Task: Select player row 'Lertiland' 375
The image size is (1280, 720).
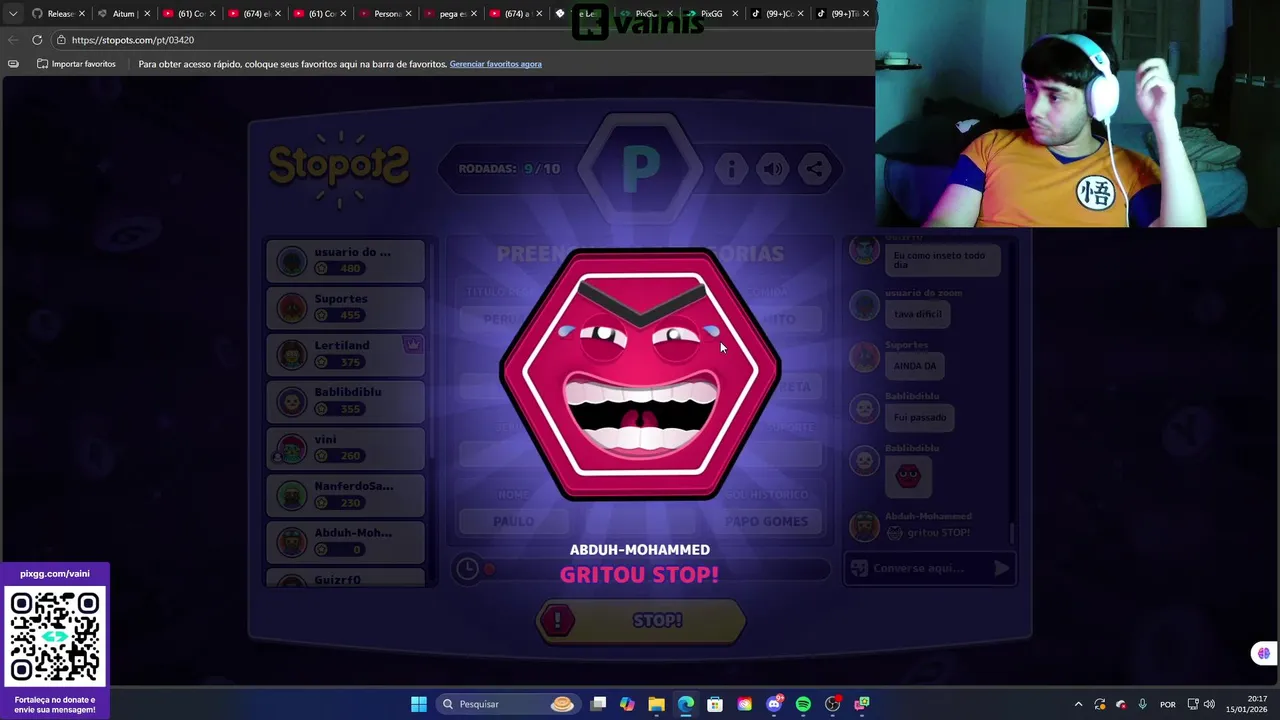Action: point(346,354)
